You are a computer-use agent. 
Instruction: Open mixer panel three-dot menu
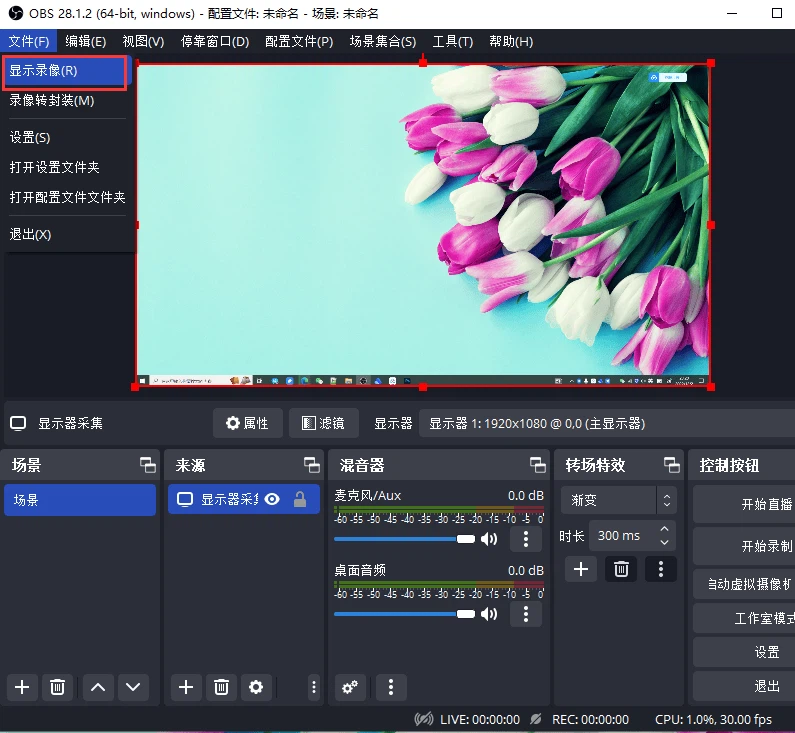click(x=391, y=687)
